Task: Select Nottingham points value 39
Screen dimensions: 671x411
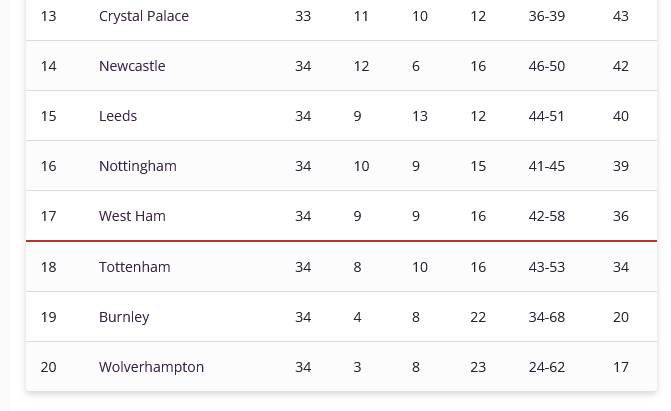Action: pos(621,166)
